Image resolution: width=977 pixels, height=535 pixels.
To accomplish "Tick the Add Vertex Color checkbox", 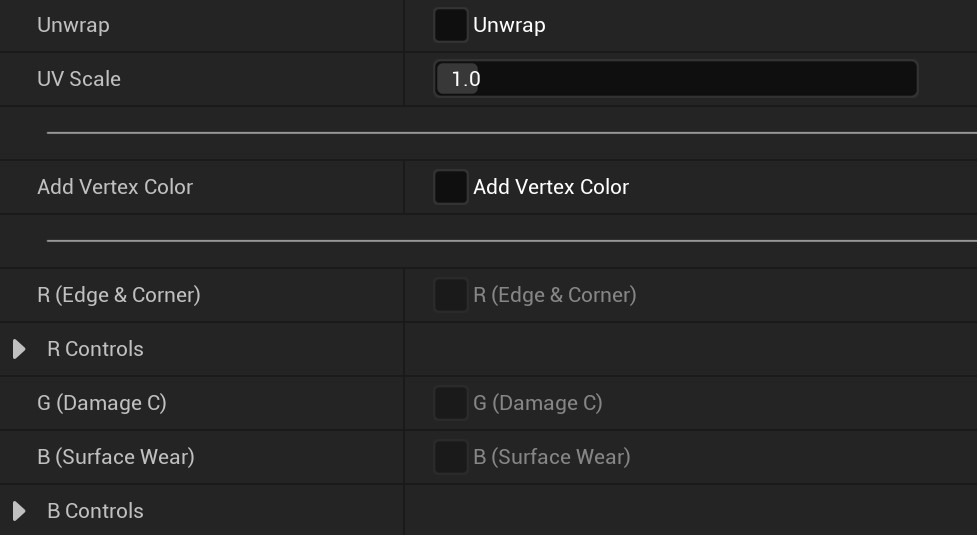I will 450,187.
